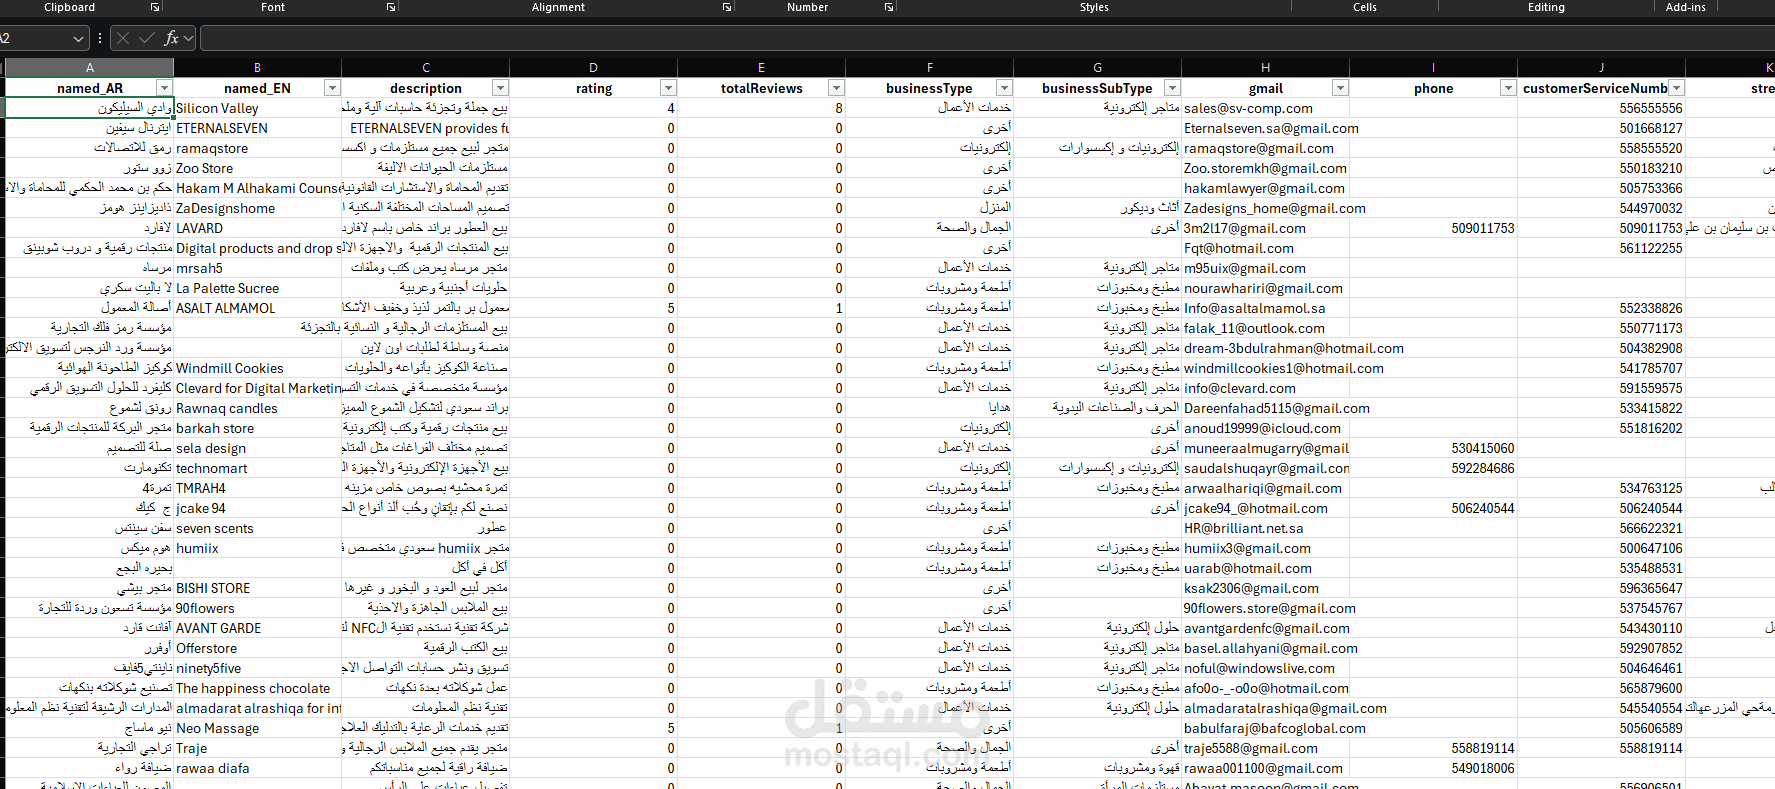Open the Font settings dialog launcher
Screen dimensions: 1775x789
pos(391,7)
